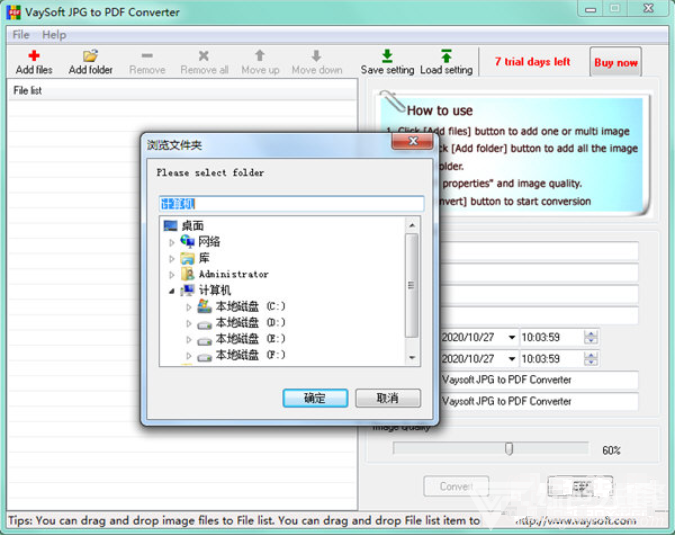The image size is (675, 535).
Task: Expand the 库 tree node
Action: click(x=172, y=259)
